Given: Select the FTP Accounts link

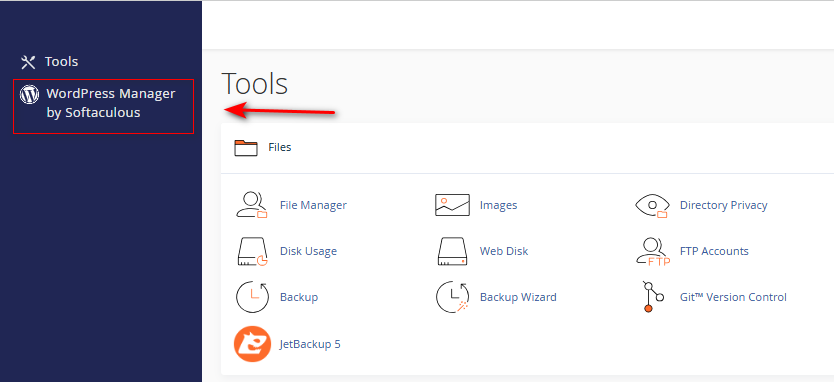Looking at the screenshot, I should pyautogui.click(x=714, y=251).
